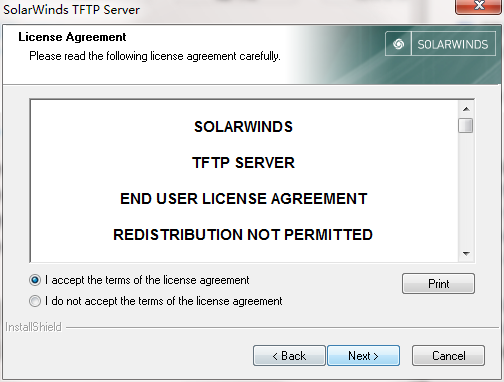The image size is (504, 382).
Task: Click the 'SolarWinds TFTP Server' title bar
Action: click(x=71, y=9)
